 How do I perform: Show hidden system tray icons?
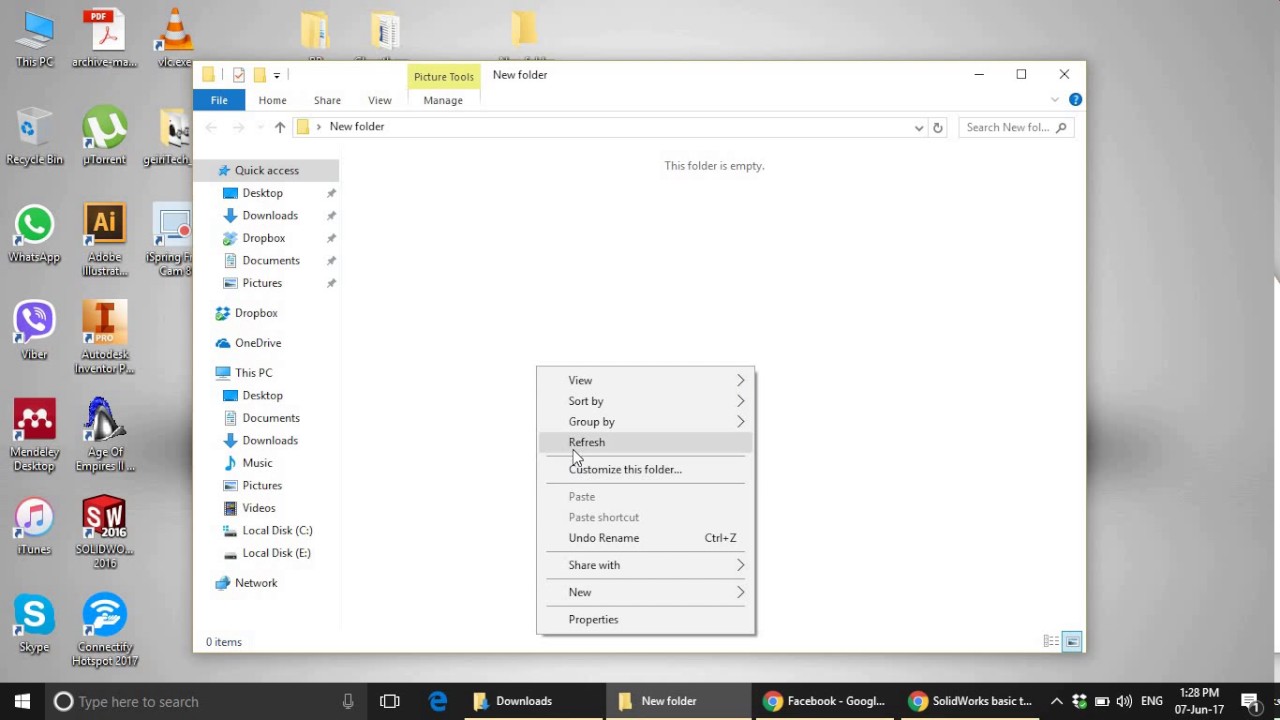1056,701
